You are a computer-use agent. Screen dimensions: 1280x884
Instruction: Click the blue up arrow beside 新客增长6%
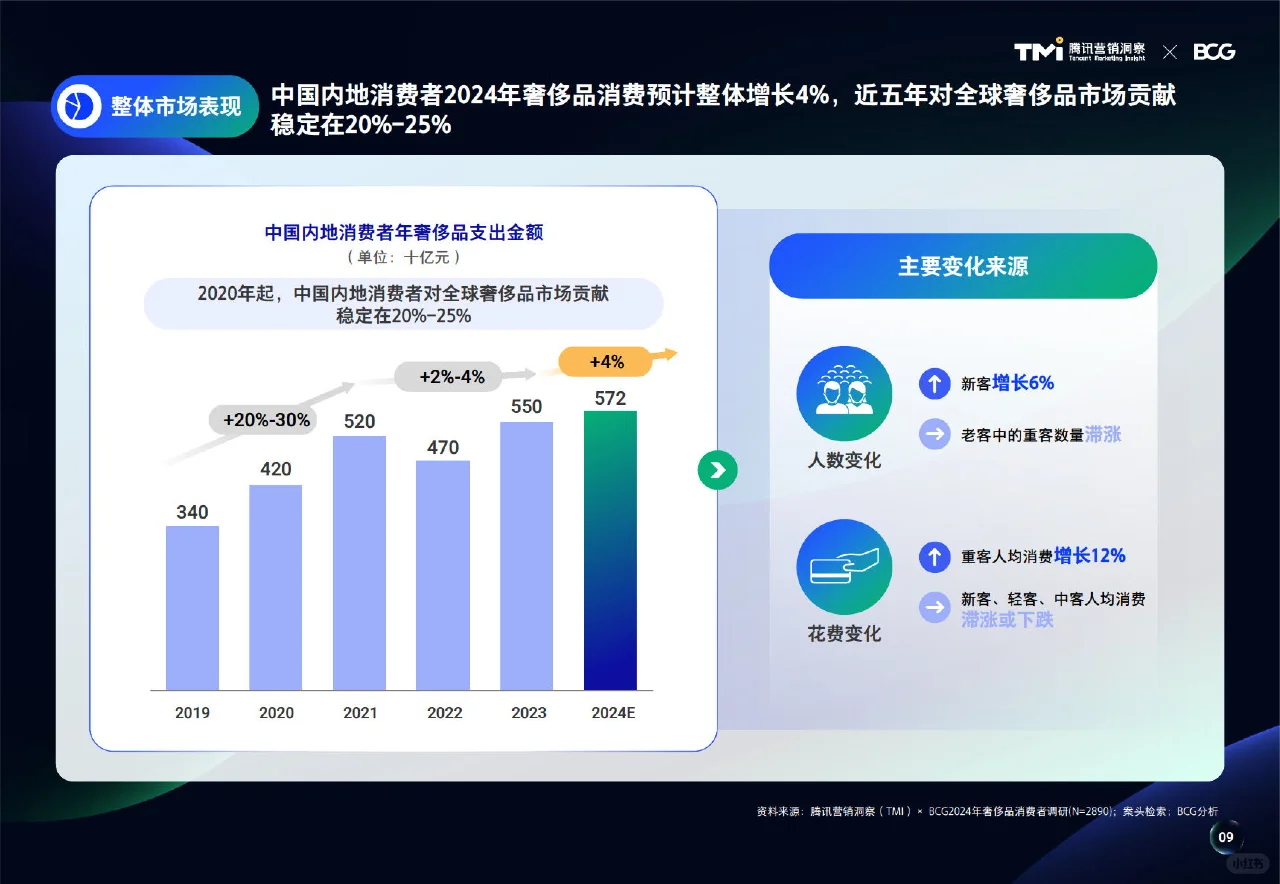click(x=935, y=384)
